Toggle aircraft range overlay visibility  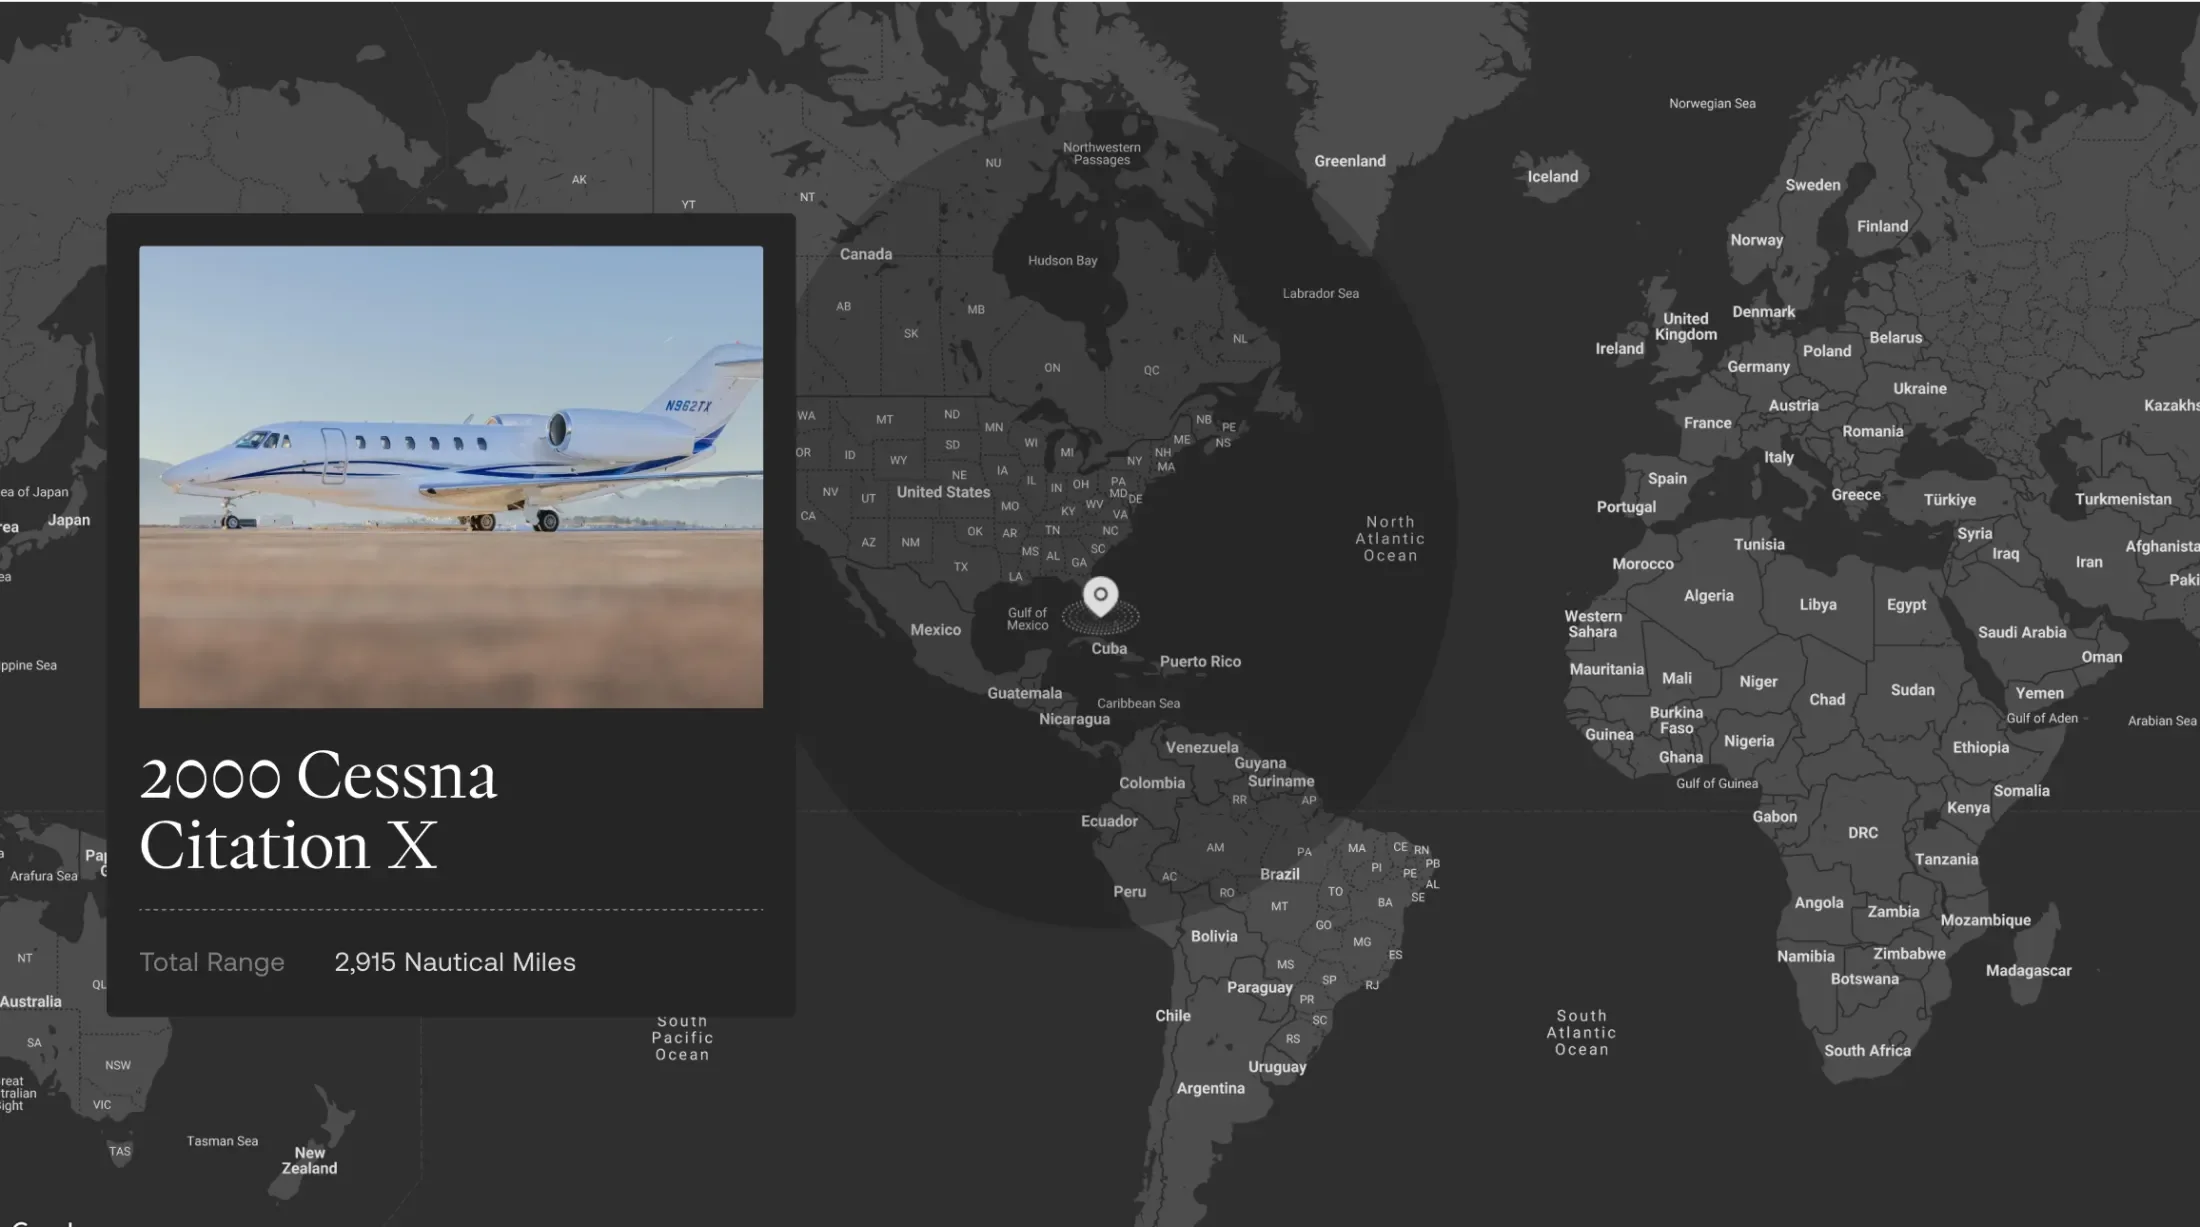(1098, 595)
